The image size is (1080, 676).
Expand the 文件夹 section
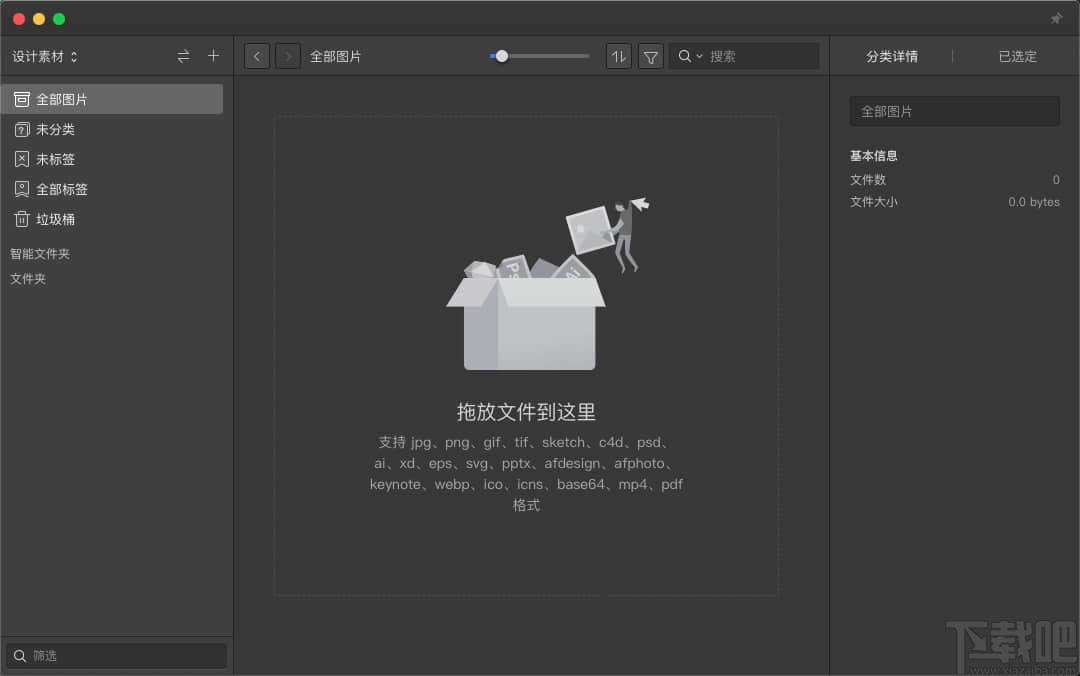(28, 279)
